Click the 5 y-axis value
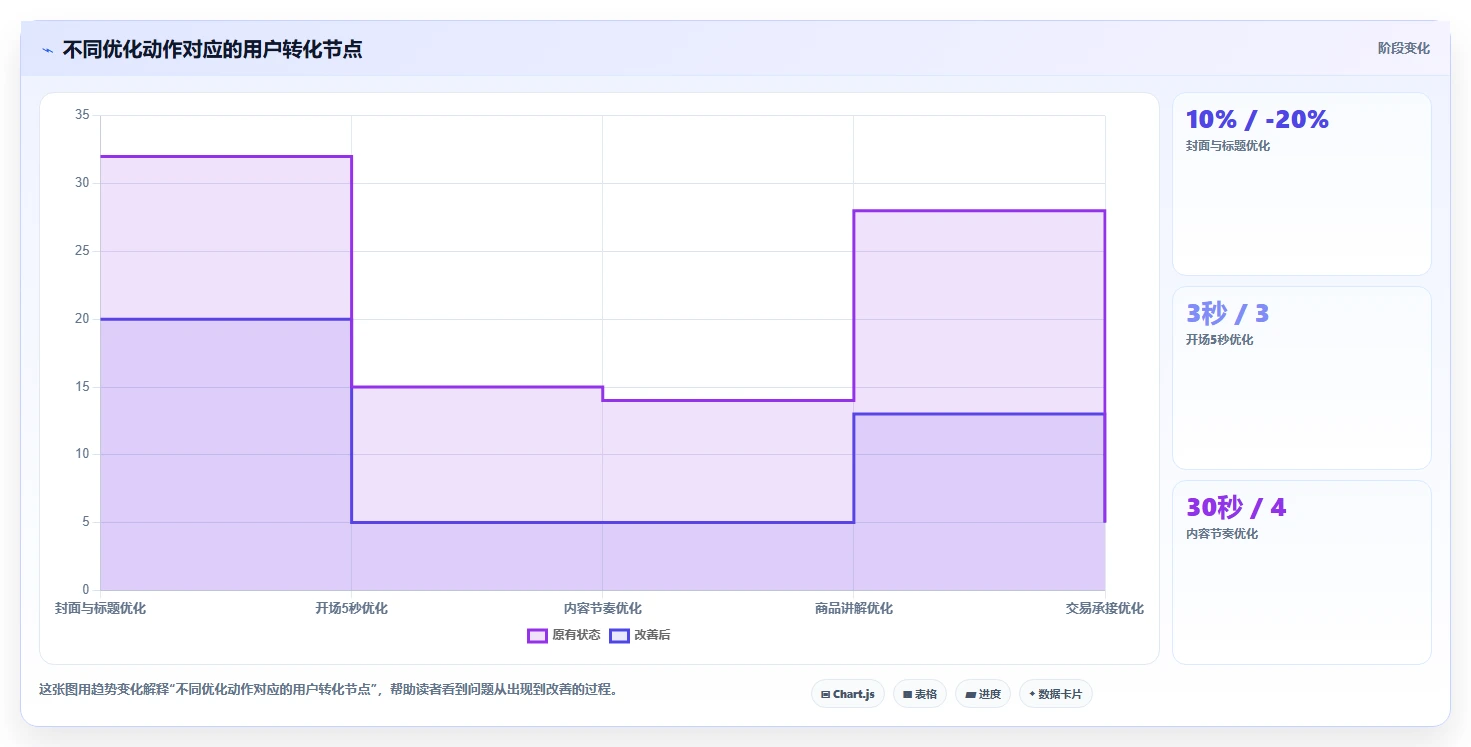The height and width of the screenshot is (747, 1471). pyautogui.click(x=85, y=522)
